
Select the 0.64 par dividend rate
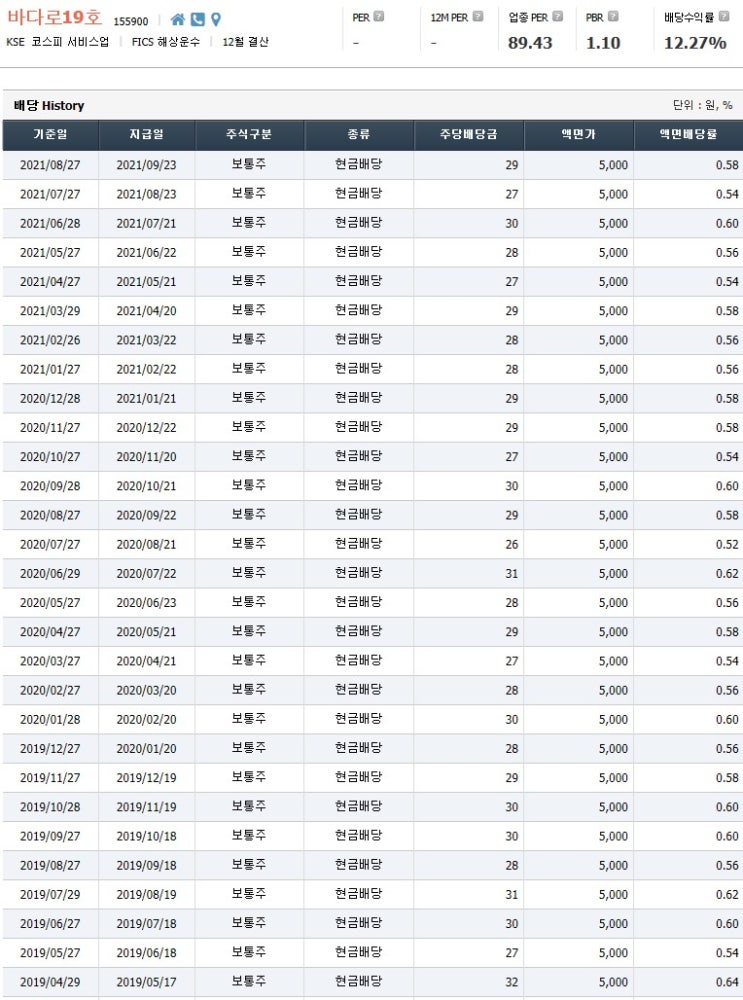tap(727, 982)
